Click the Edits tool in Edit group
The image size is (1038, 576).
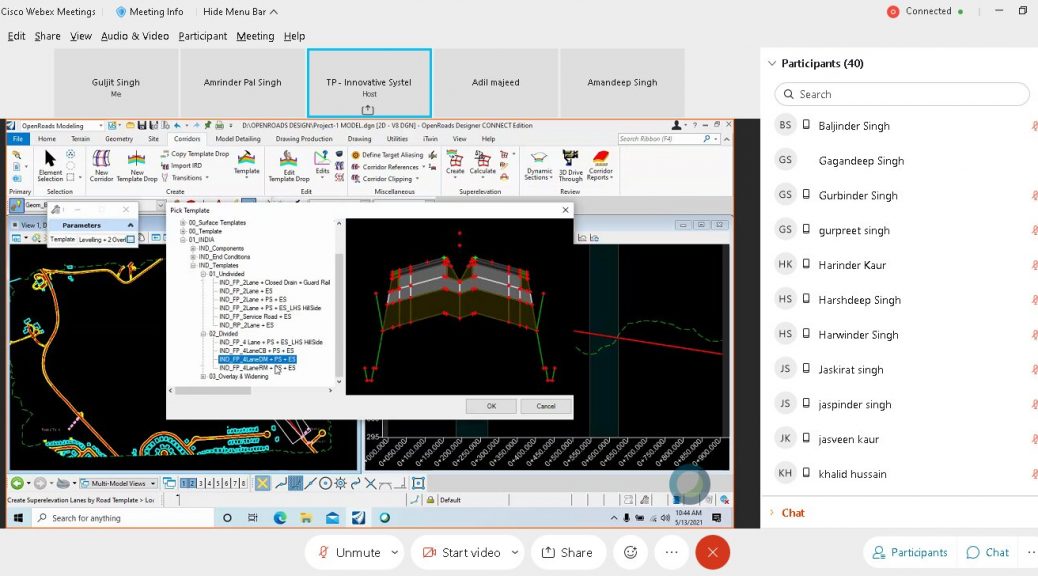coord(322,162)
